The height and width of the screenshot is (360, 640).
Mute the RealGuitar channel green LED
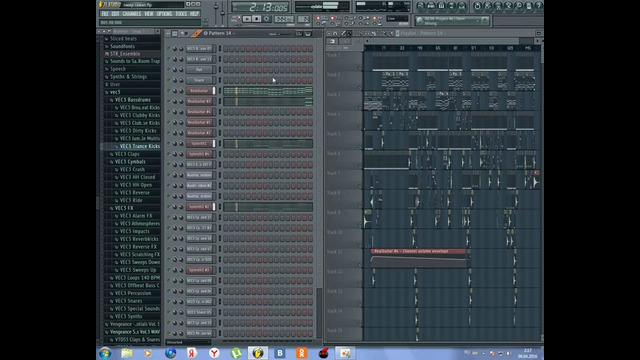point(169,91)
